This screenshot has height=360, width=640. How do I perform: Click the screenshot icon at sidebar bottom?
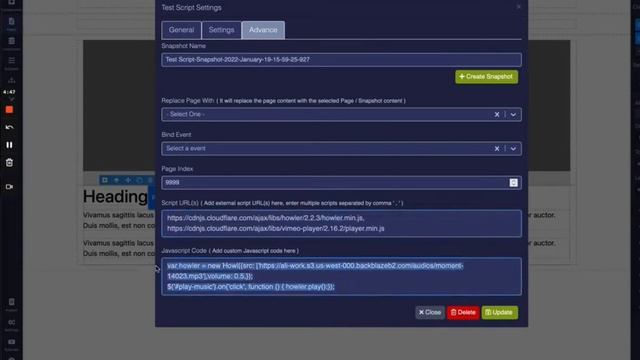[11, 342]
